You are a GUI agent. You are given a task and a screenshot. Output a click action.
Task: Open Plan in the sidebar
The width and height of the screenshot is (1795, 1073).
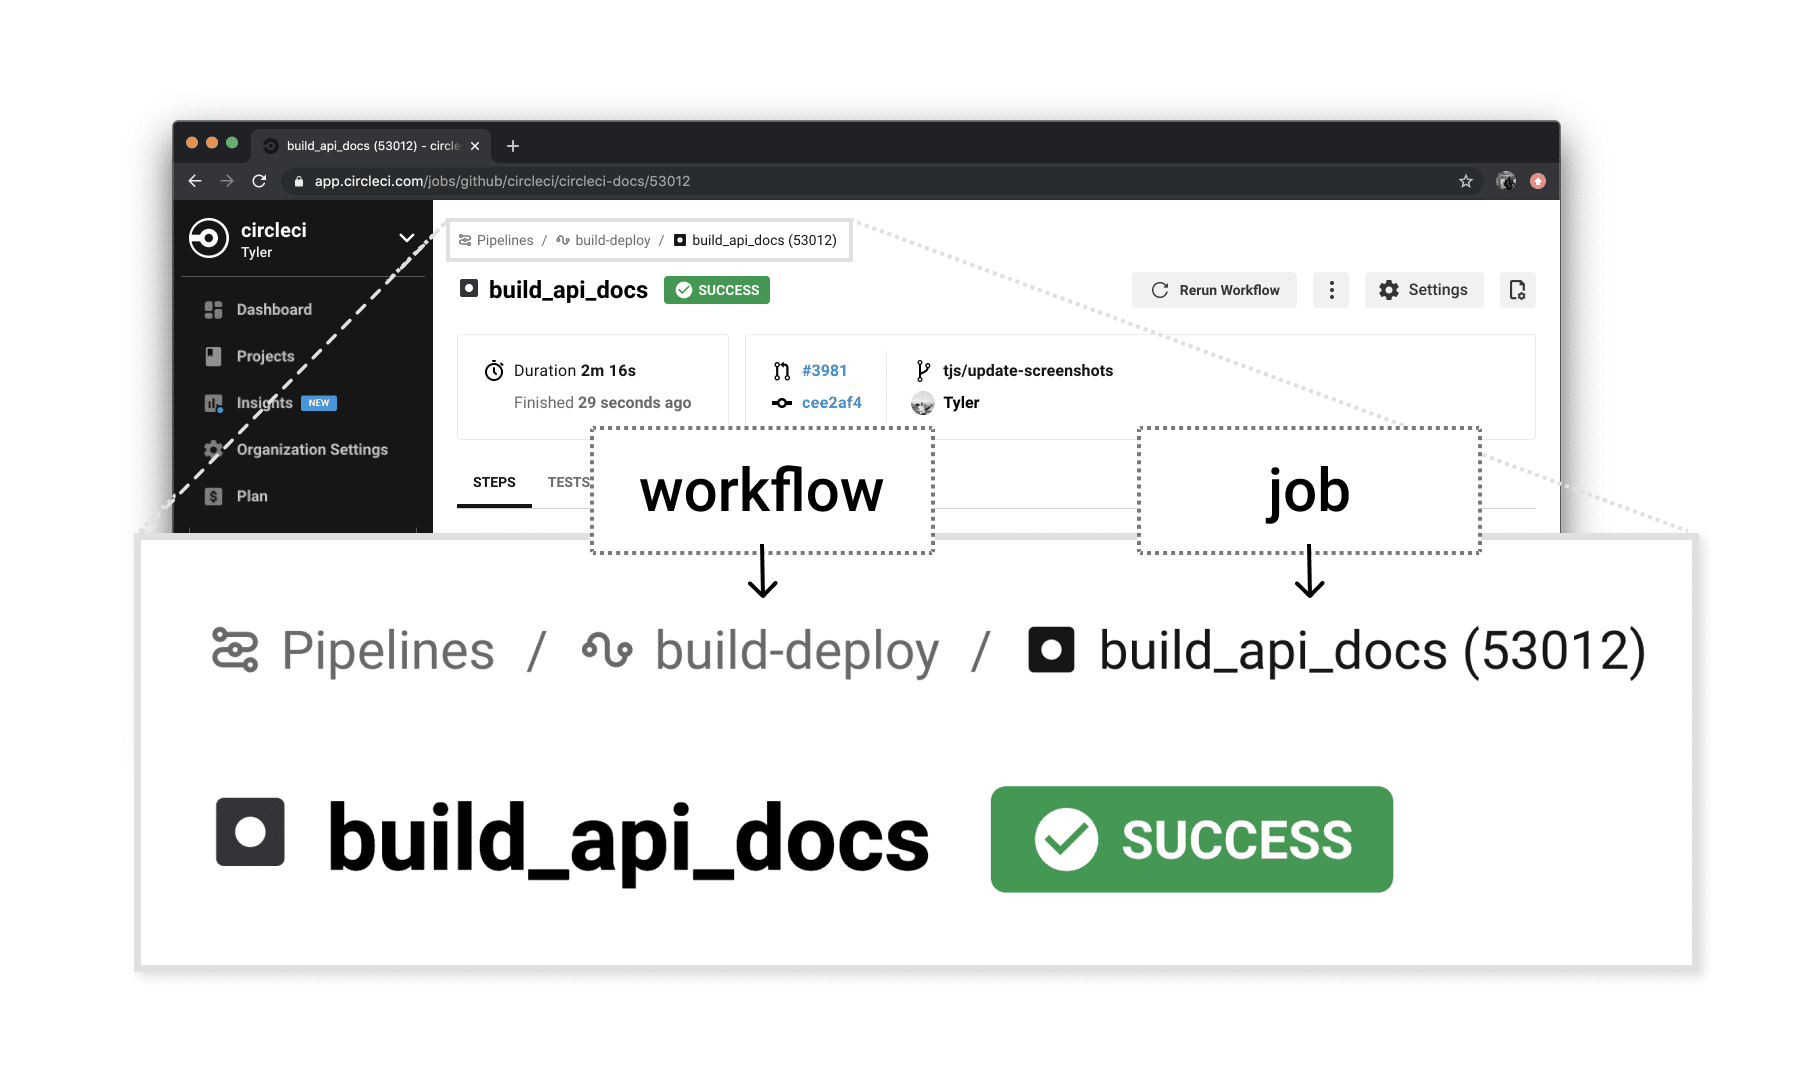[252, 496]
